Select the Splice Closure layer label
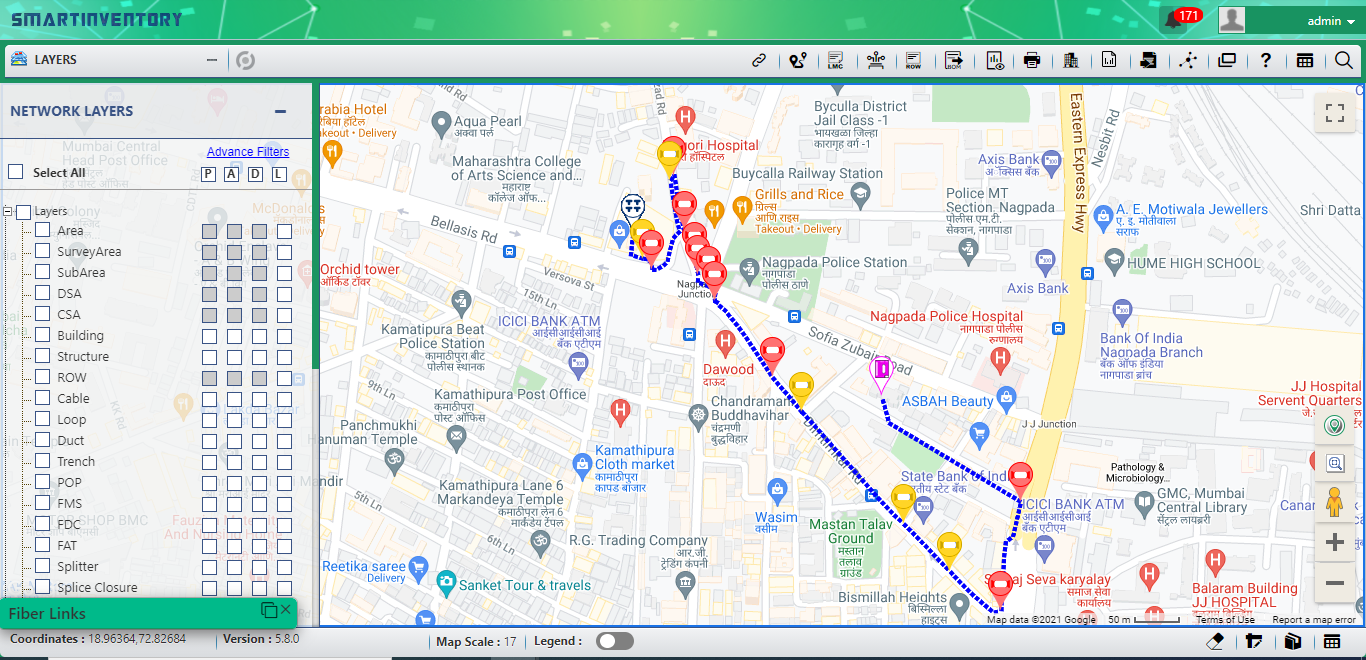Viewport: 1366px width, 660px height. coord(97,587)
